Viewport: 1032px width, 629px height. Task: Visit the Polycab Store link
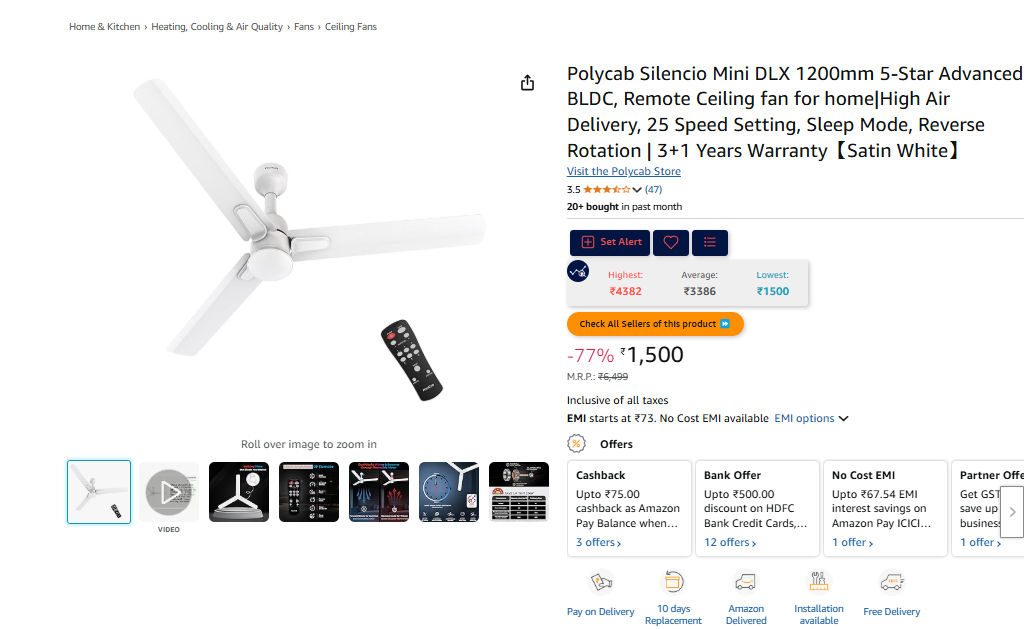pyautogui.click(x=623, y=172)
